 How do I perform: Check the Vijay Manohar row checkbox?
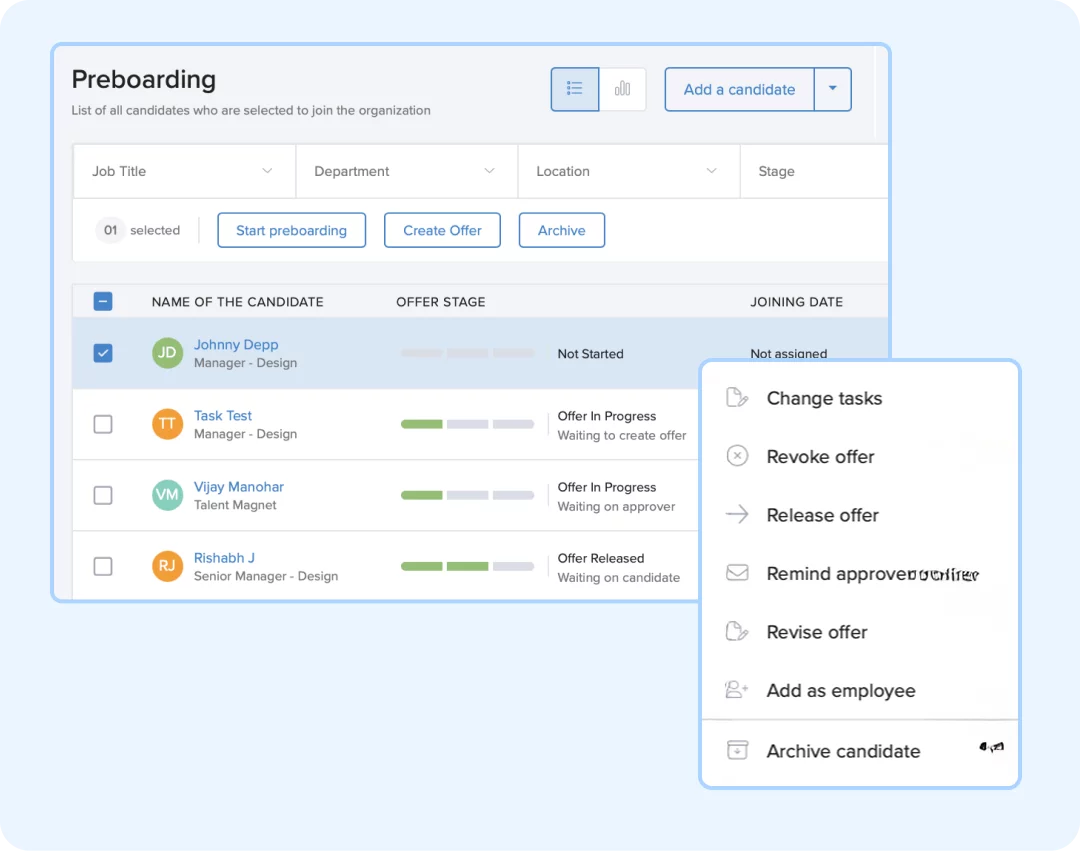tap(103, 495)
